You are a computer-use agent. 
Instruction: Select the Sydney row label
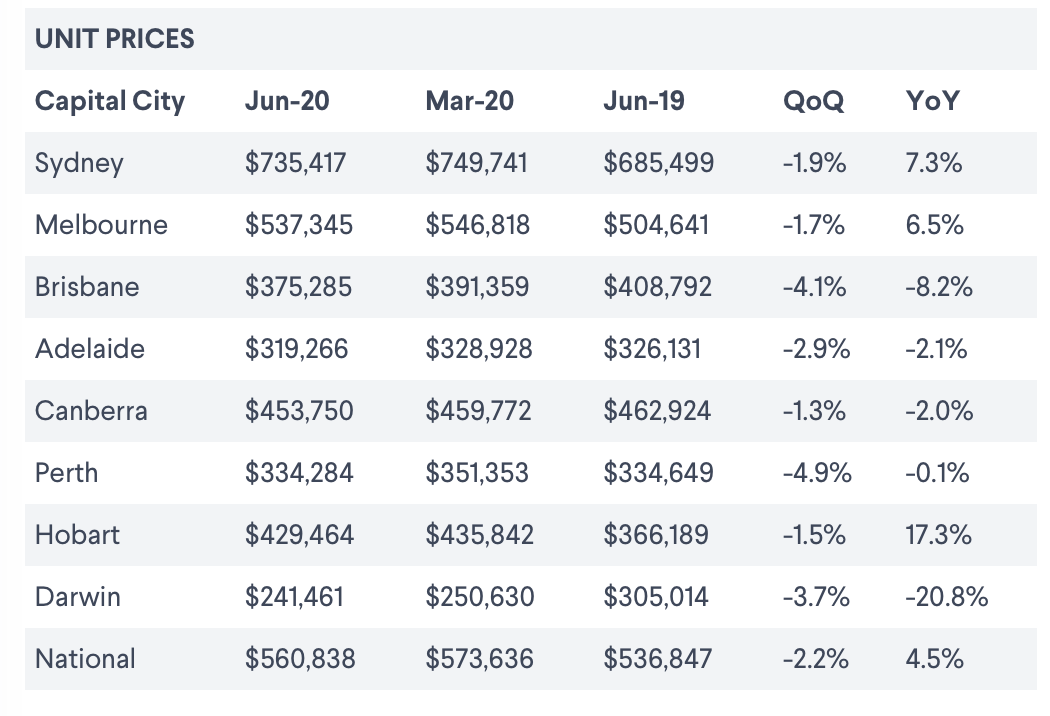click(x=79, y=163)
